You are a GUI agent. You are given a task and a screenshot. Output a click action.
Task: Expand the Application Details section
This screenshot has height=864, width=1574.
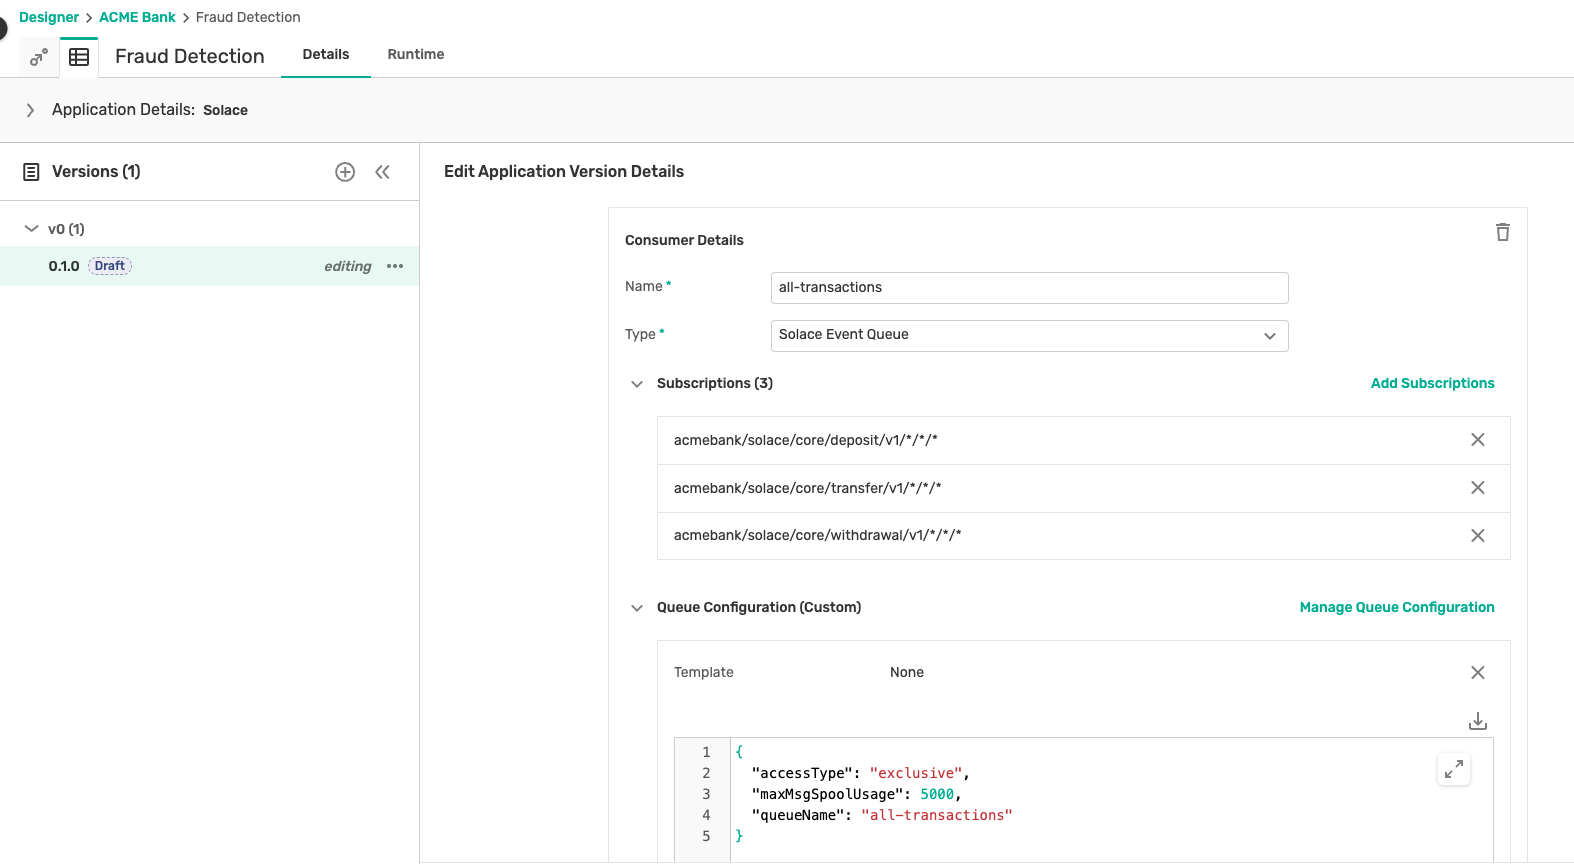pos(30,110)
